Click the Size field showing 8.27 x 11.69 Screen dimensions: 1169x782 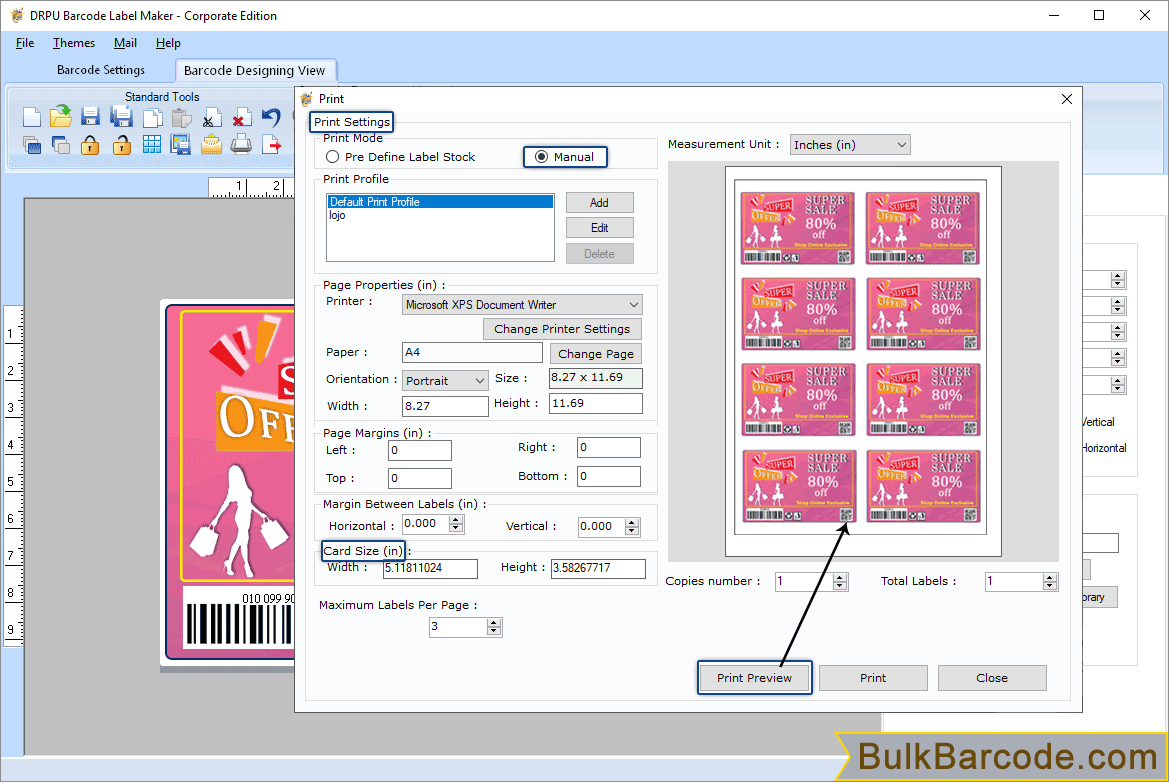[596, 378]
